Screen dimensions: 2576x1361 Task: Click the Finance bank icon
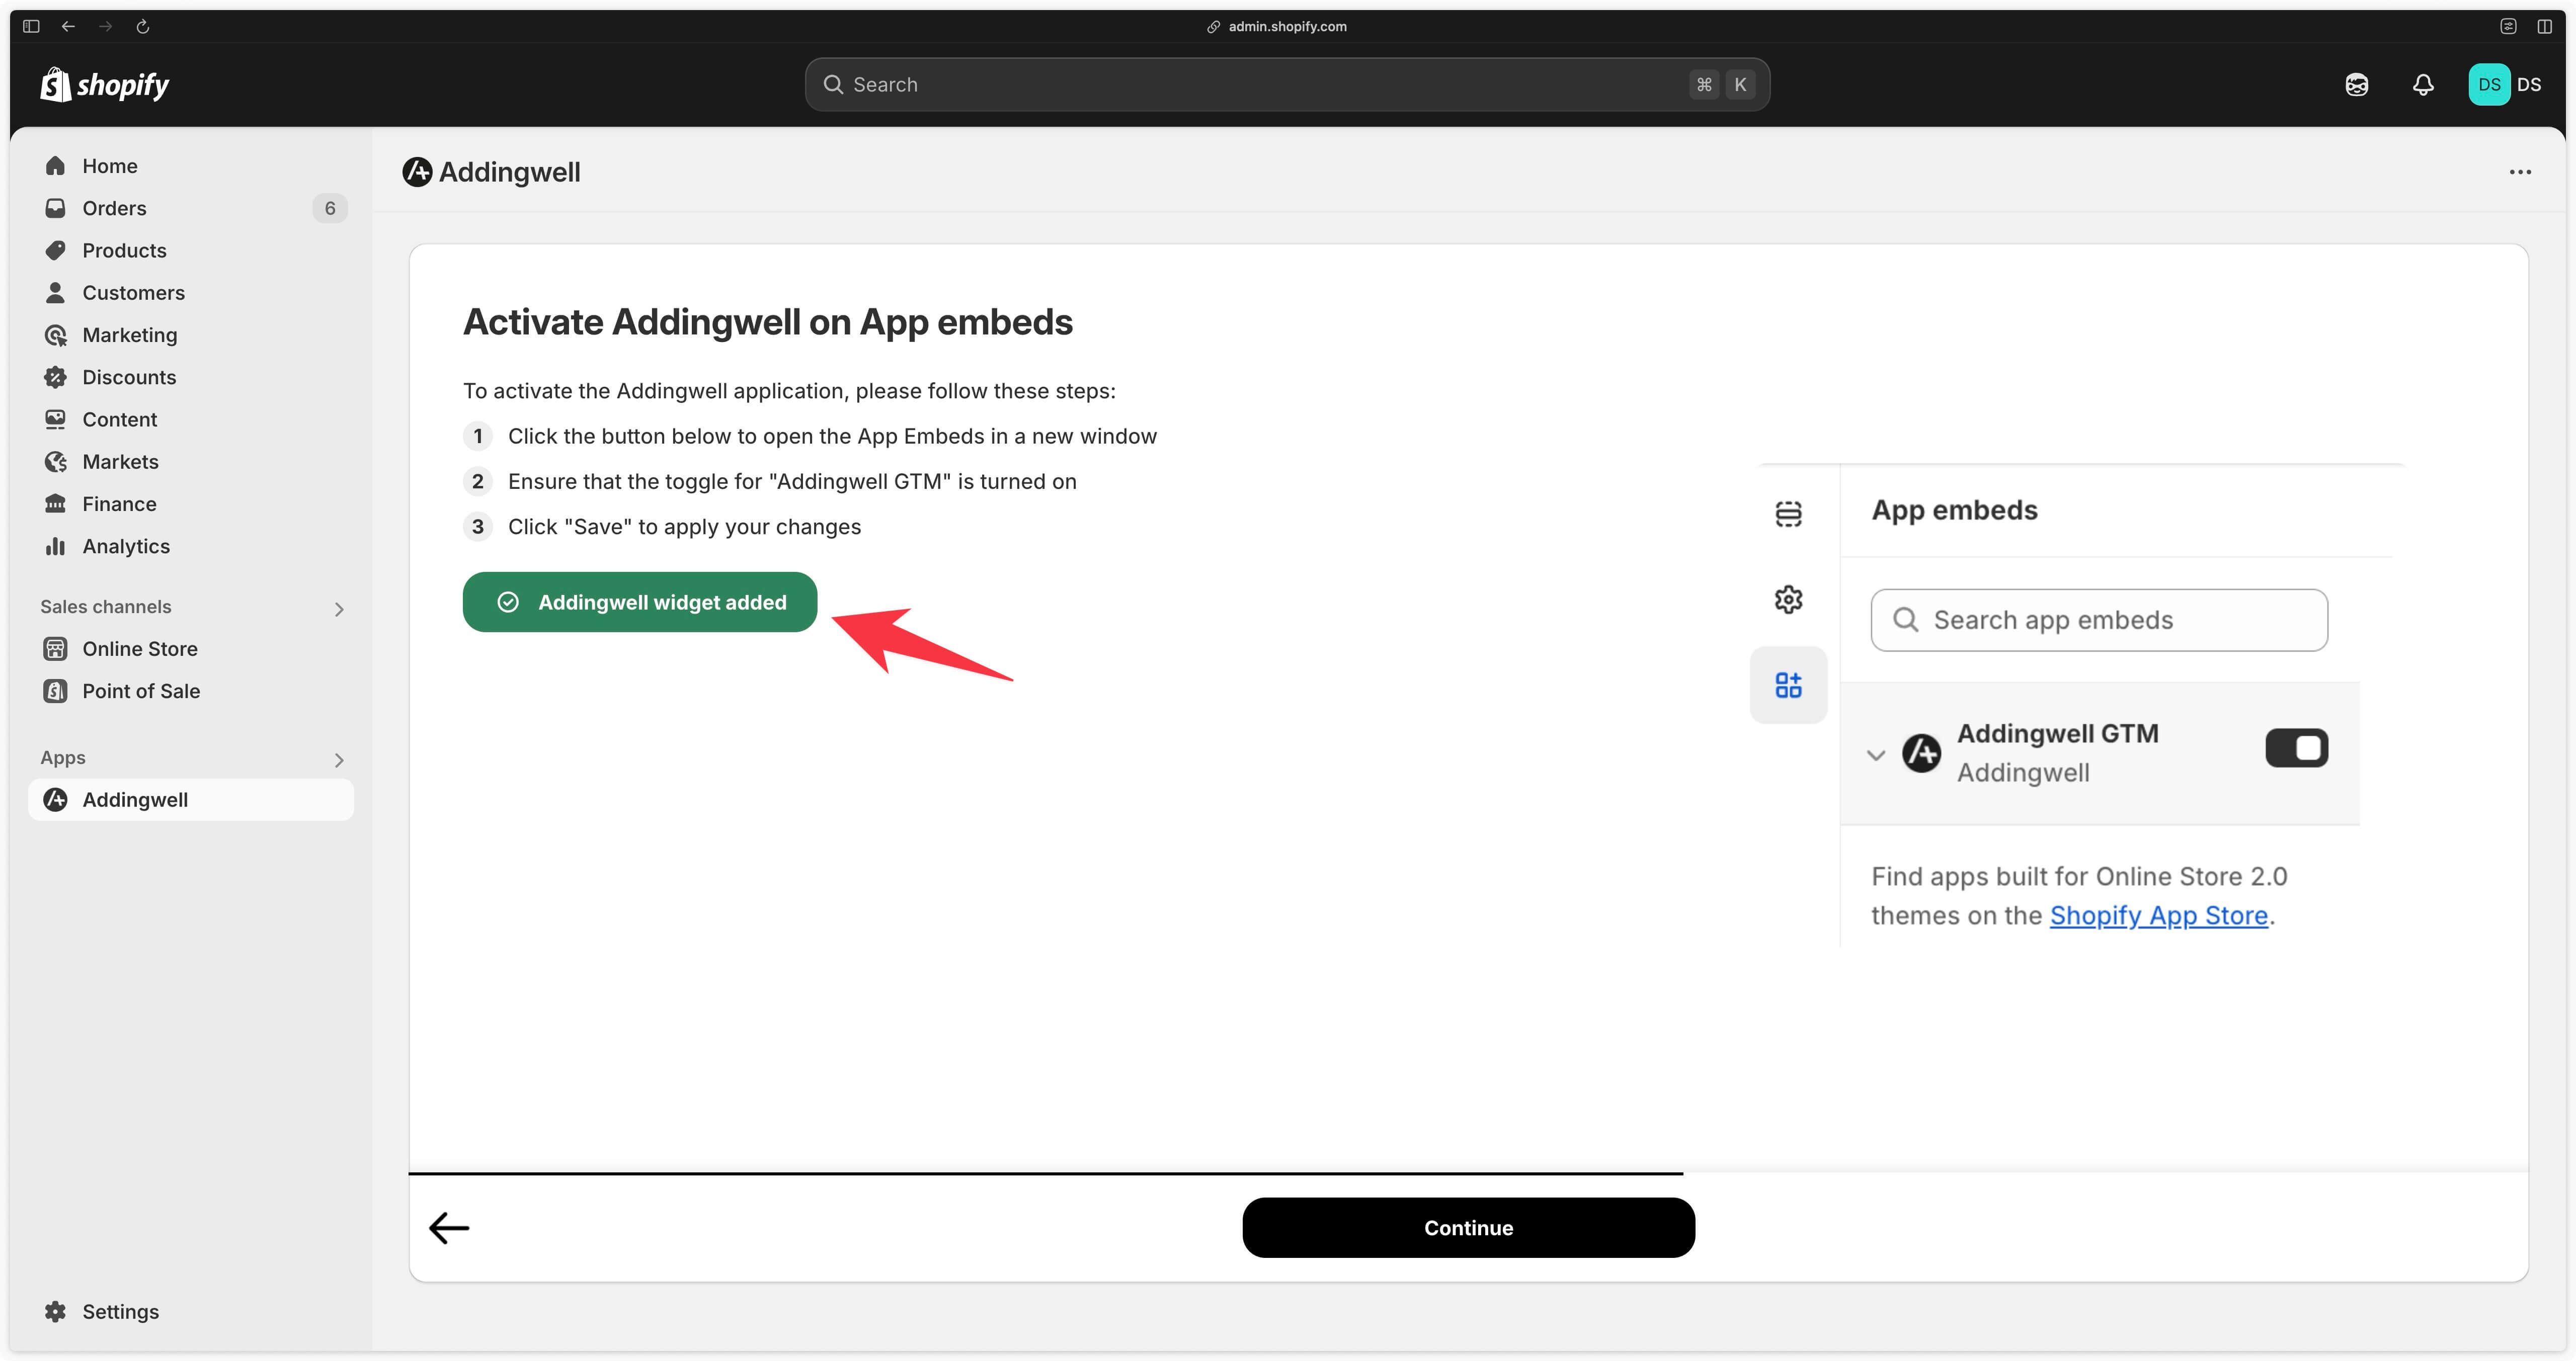(x=55, y=504)
